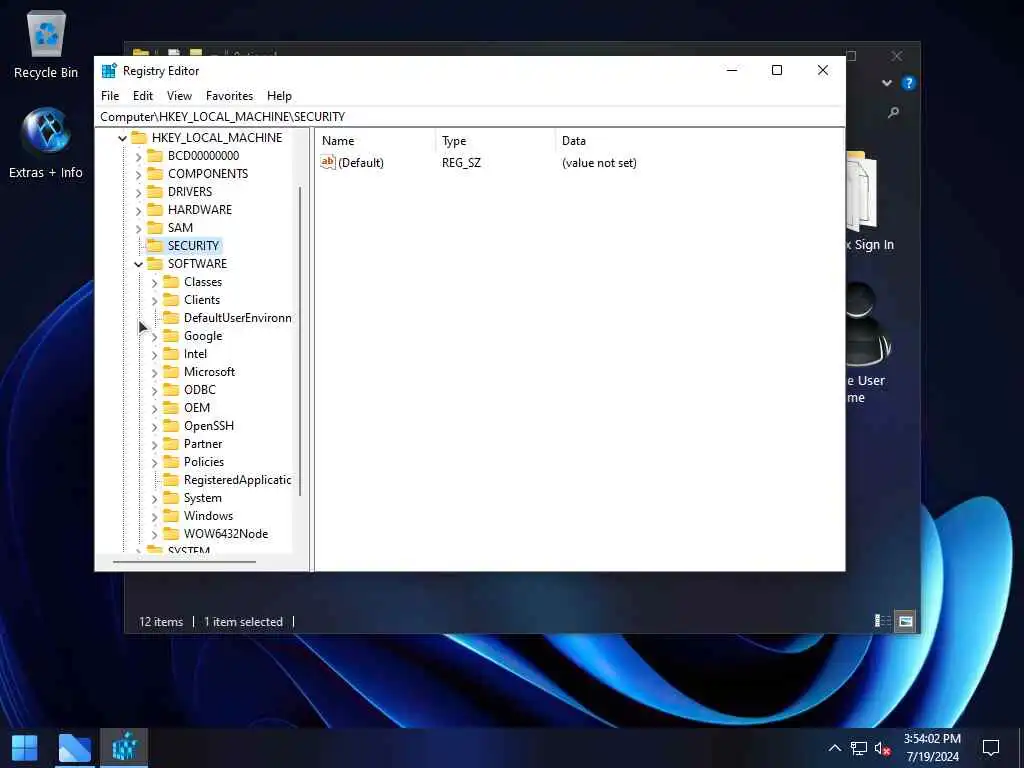Switch File Explorer to details view

point(883,621)
